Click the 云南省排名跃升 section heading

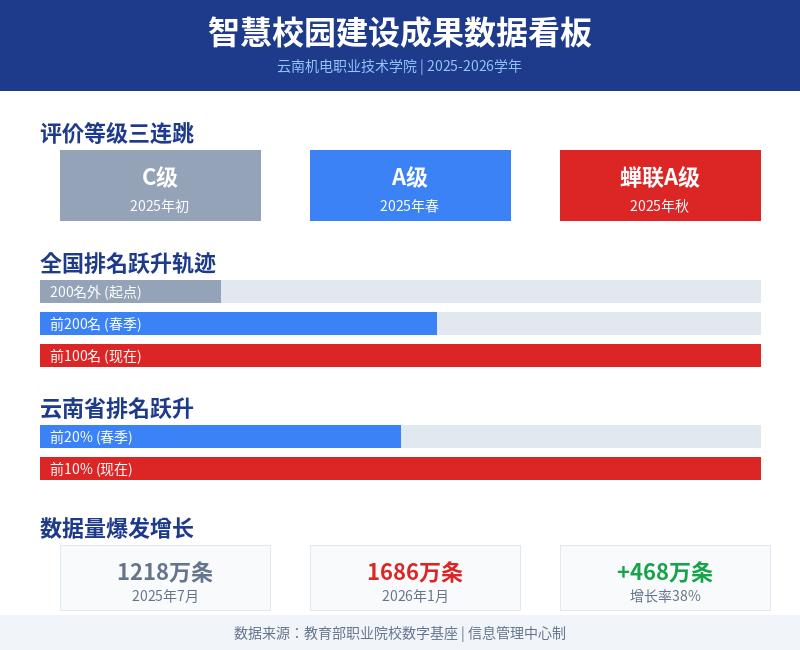coord(117,409)
